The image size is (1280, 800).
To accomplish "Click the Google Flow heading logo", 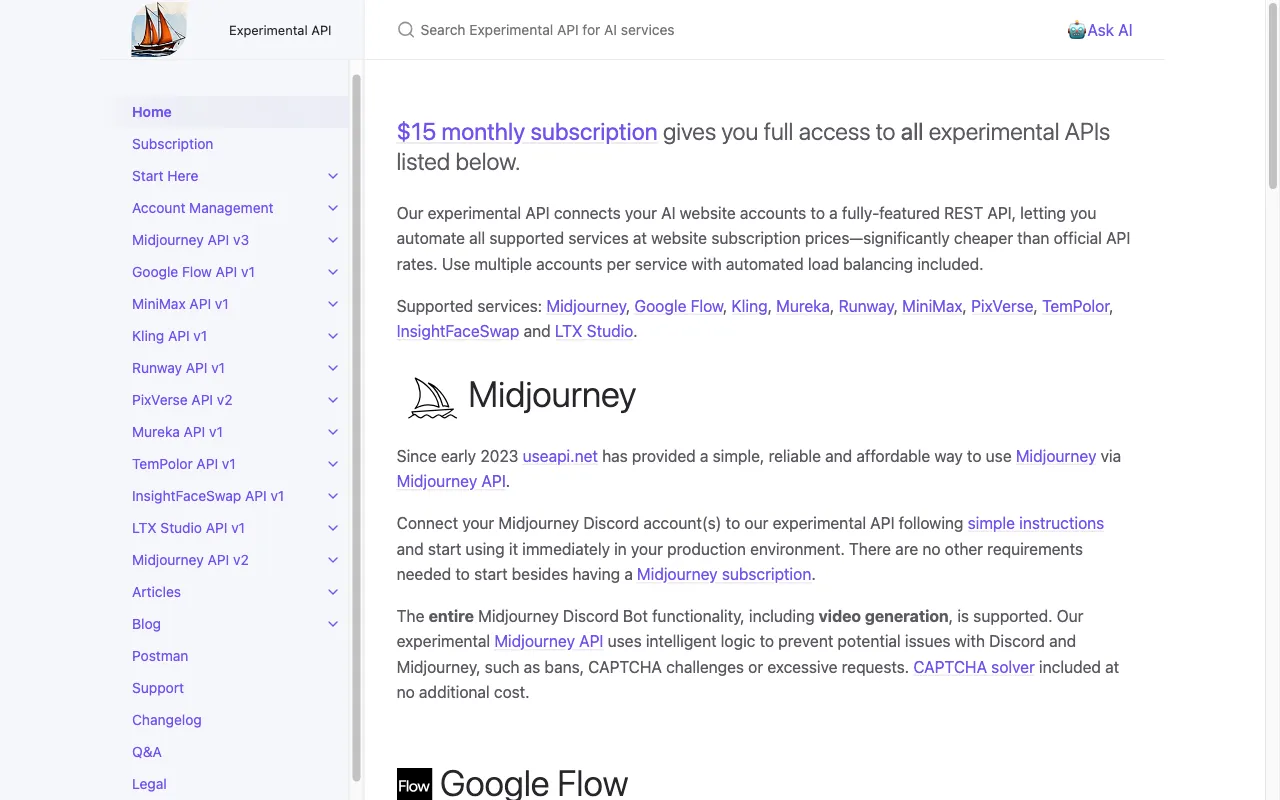I will pos(414,785).
